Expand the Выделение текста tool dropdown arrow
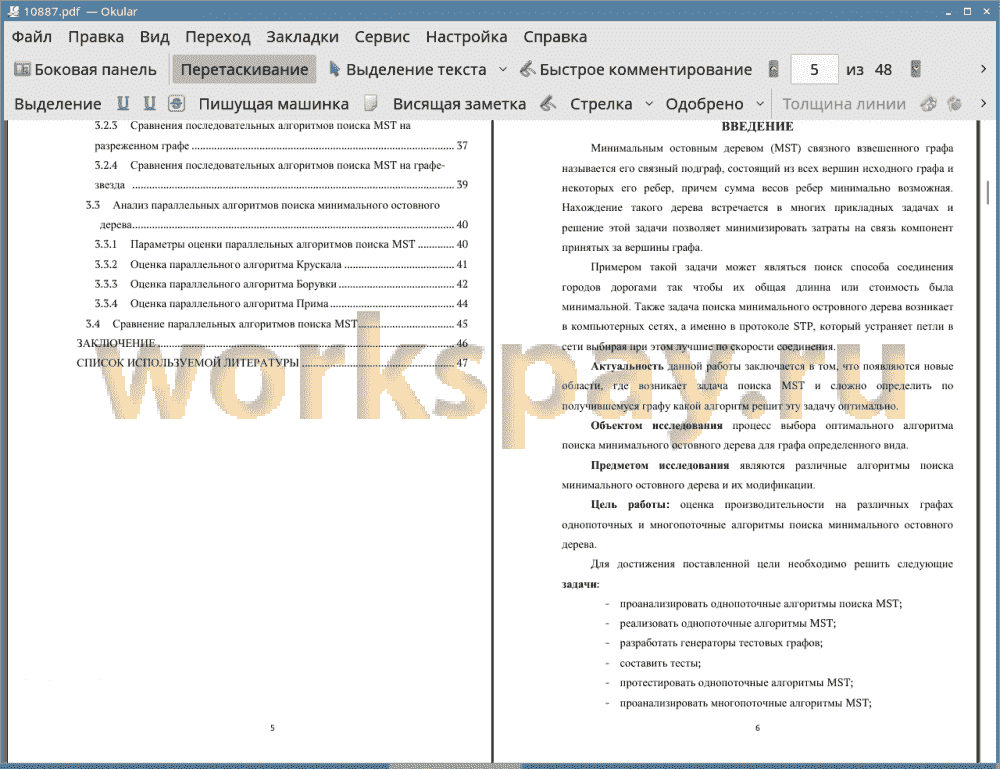The image size is (1000, 769). pos(503,70)
